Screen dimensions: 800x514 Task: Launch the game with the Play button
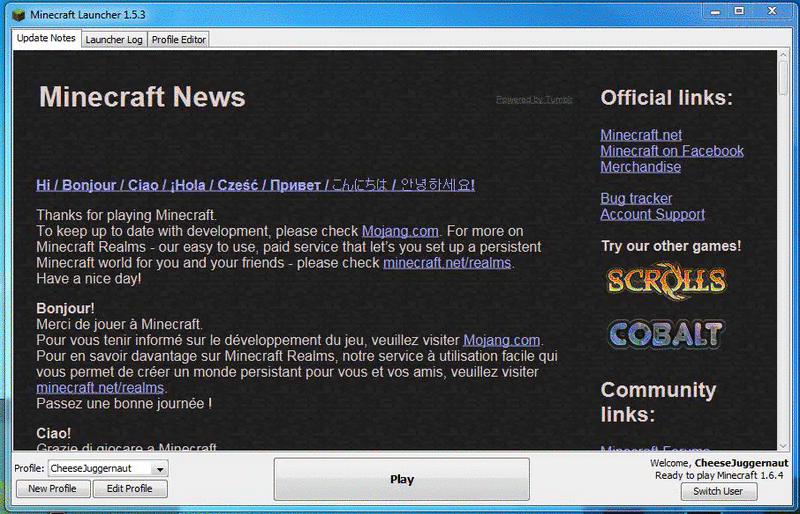[402, 479]
